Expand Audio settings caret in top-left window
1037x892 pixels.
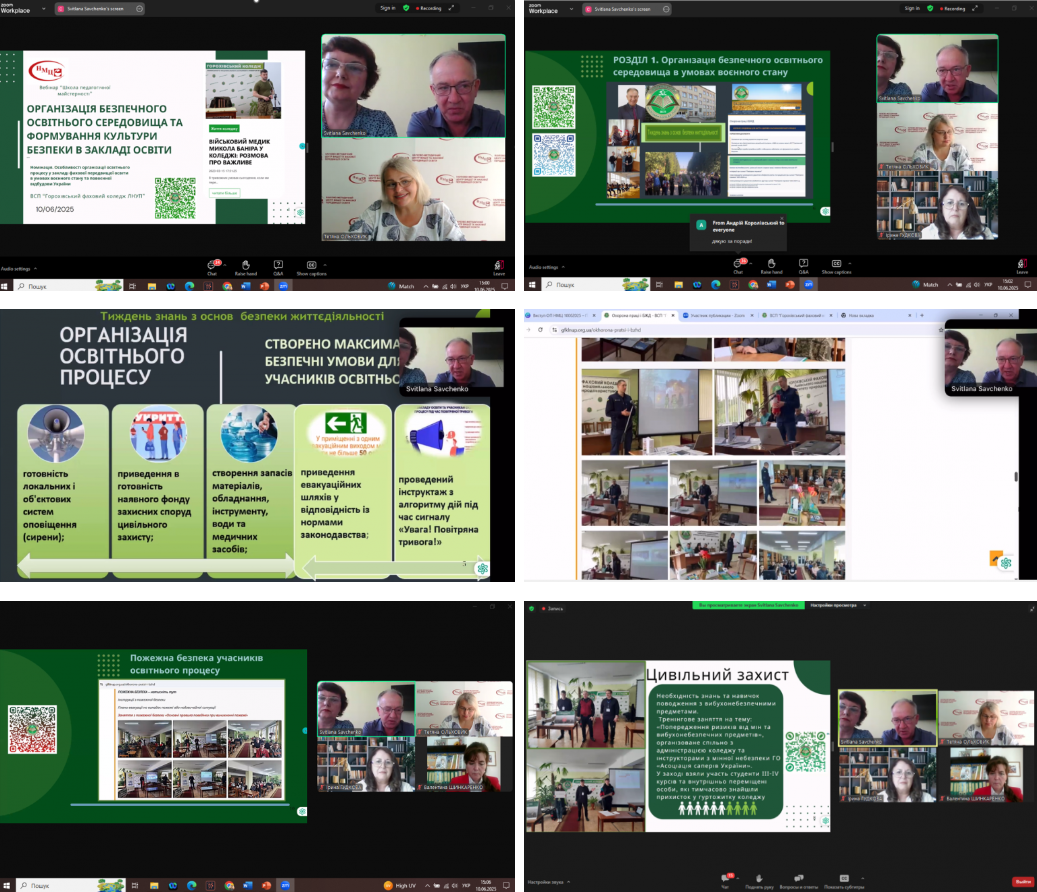(36, 269)
